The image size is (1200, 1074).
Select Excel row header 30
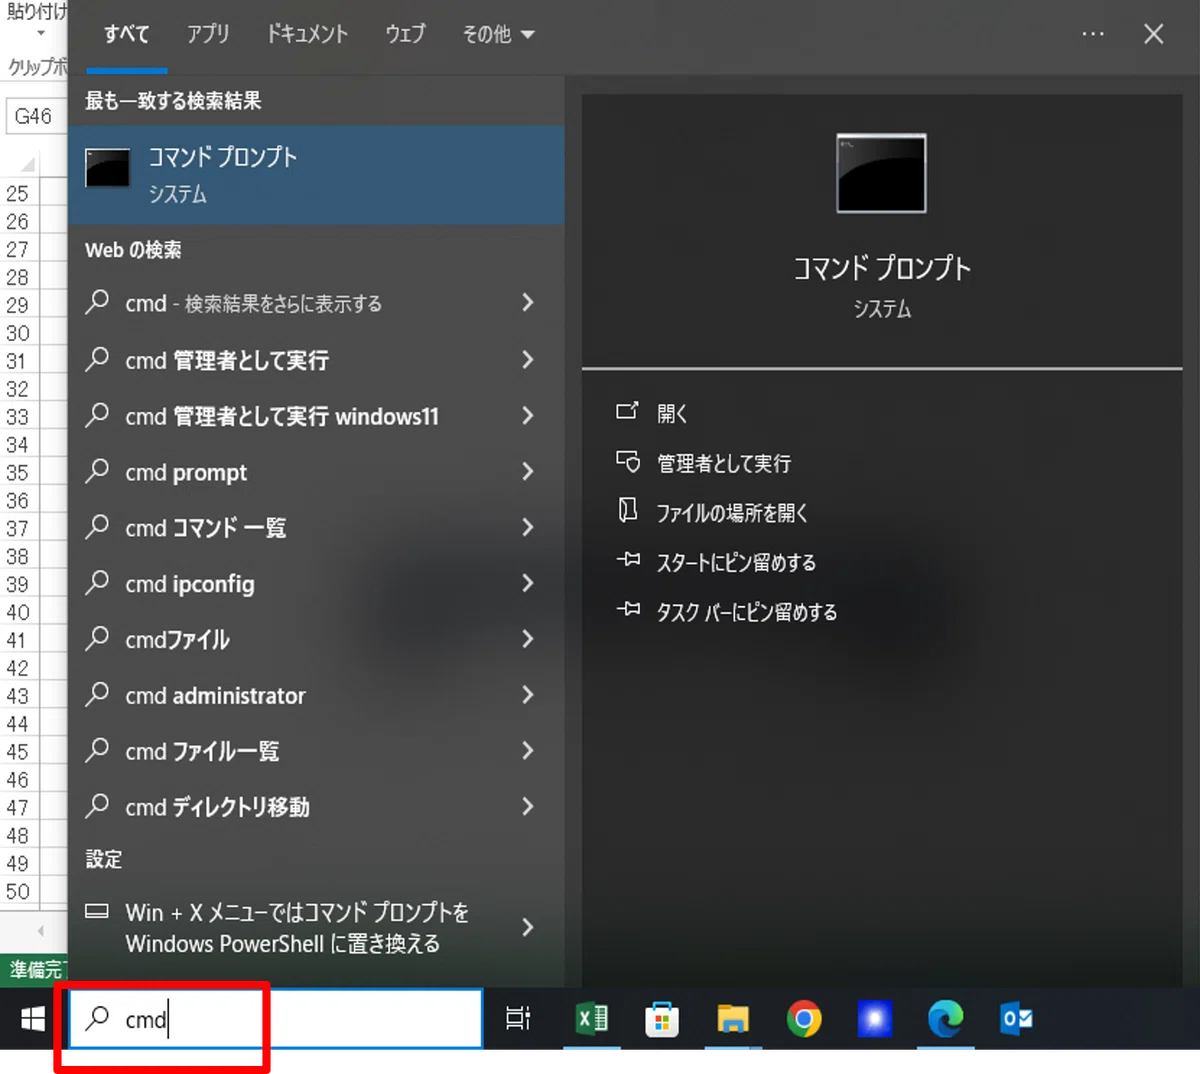pos(18,333)
